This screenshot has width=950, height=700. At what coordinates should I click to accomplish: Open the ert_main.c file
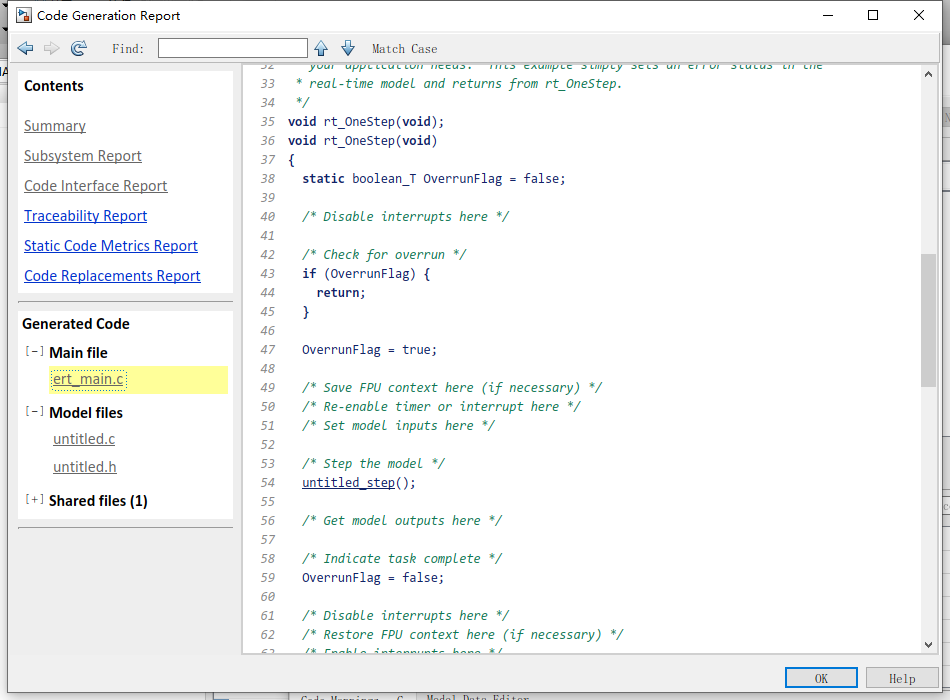coord(88,379)
